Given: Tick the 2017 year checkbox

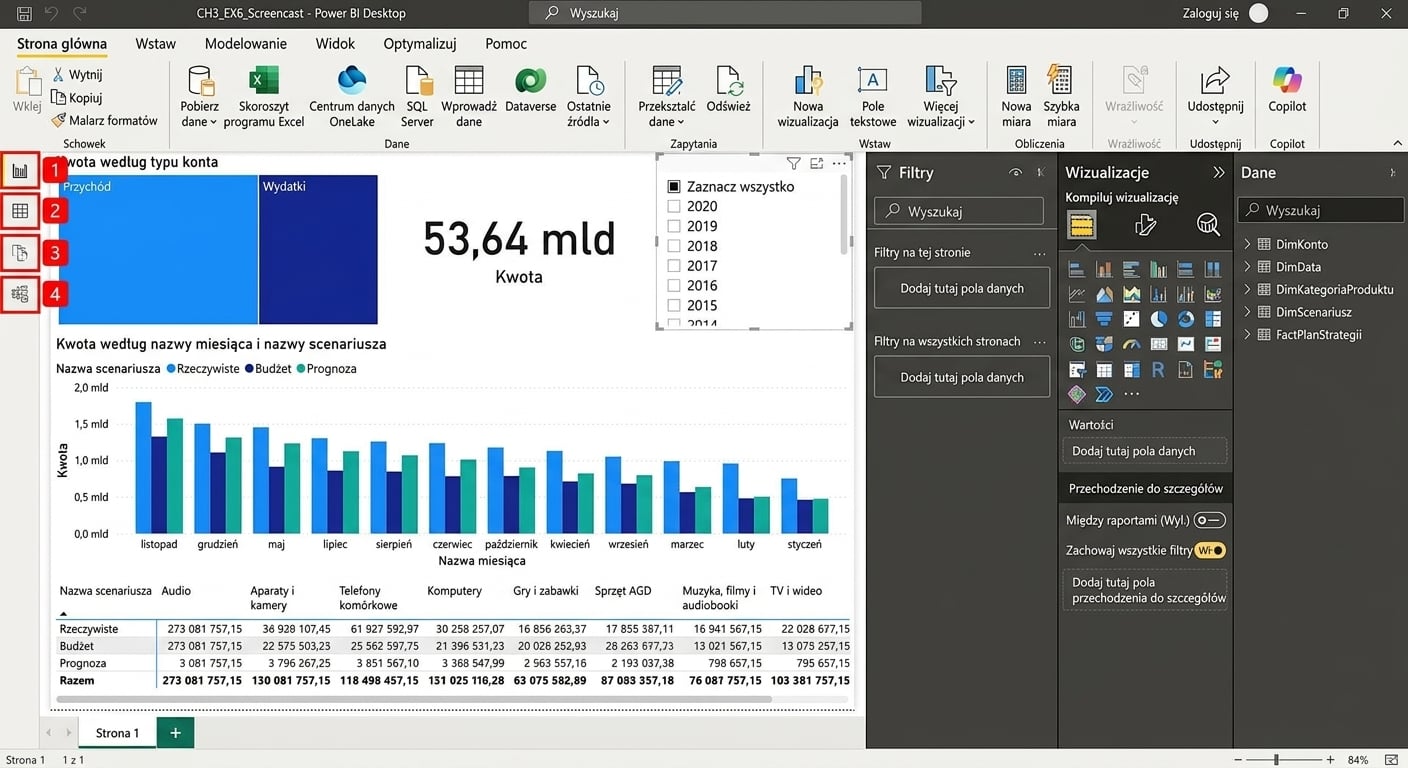Looking at the screenshot, I should 674,266.
